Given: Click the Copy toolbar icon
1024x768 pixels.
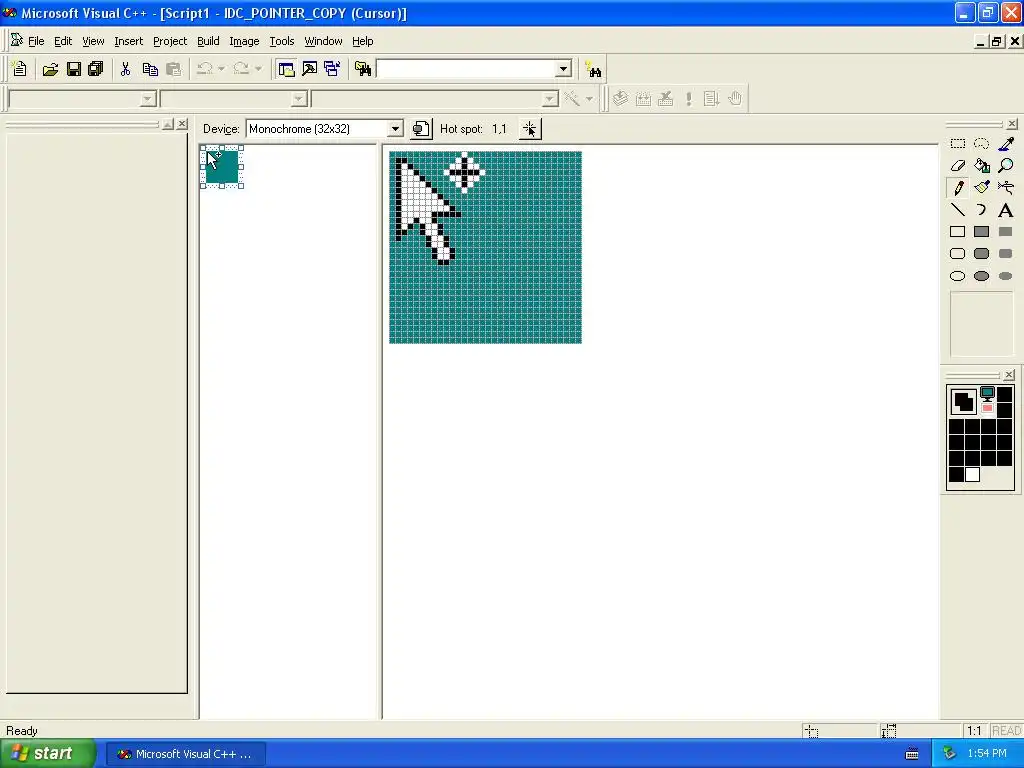Looking at the screenshot, I should (150, 69).
